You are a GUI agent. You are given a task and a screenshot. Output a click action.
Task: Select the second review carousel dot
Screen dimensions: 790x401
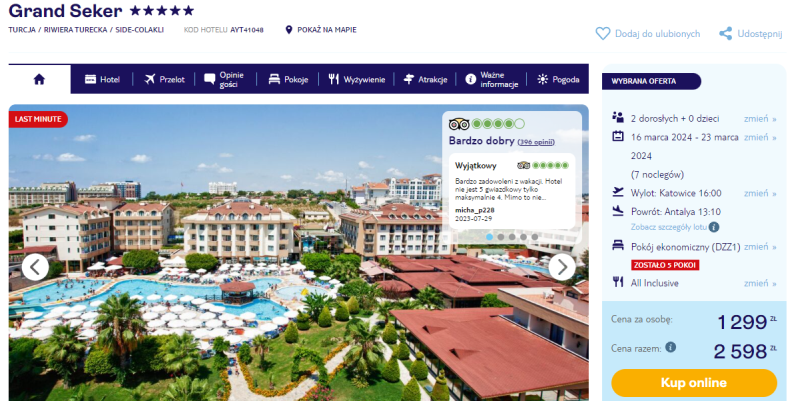(501, 237)
